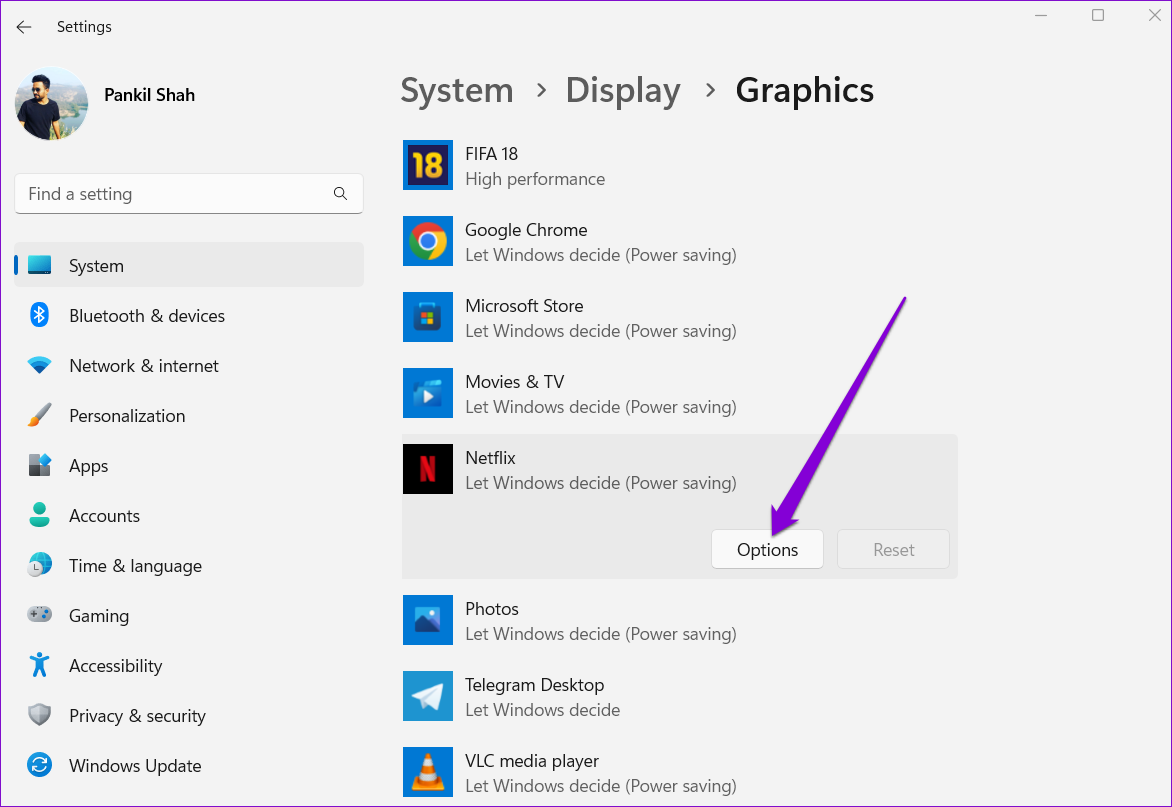Open Personalization settings page
1172x807 pixels.
(127, 416)
